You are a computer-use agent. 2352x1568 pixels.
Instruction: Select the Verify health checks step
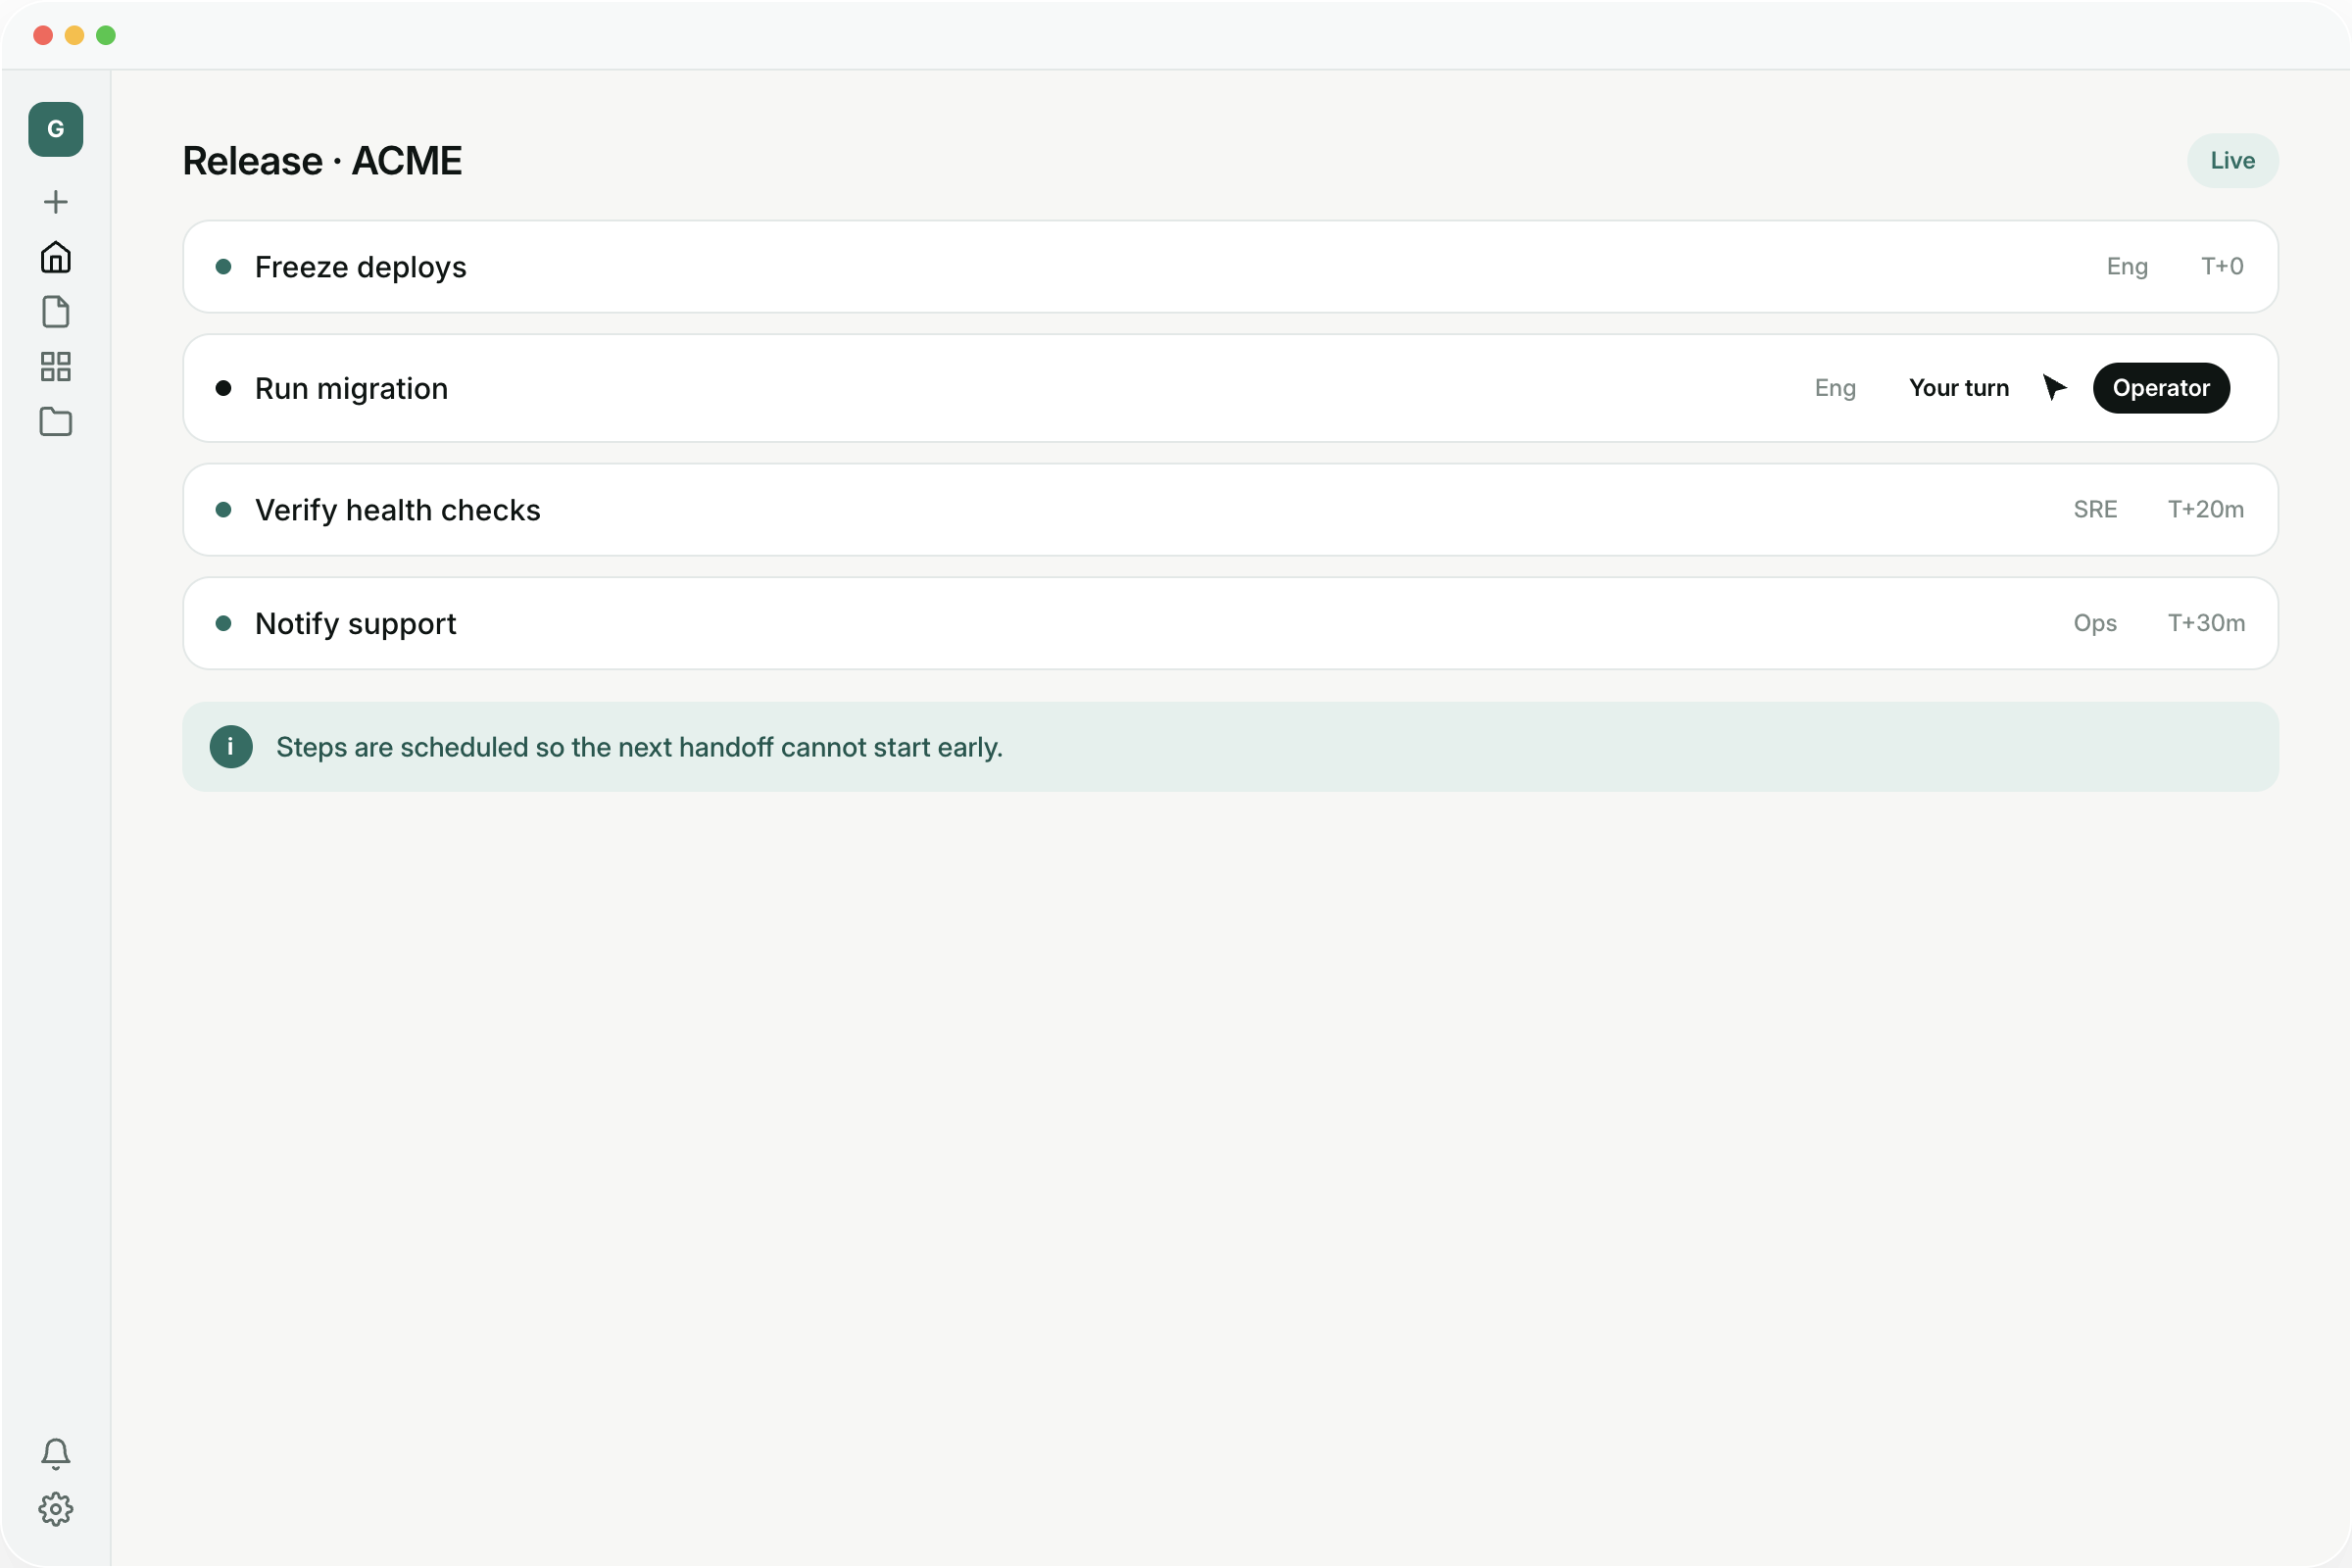[1230, 510]
